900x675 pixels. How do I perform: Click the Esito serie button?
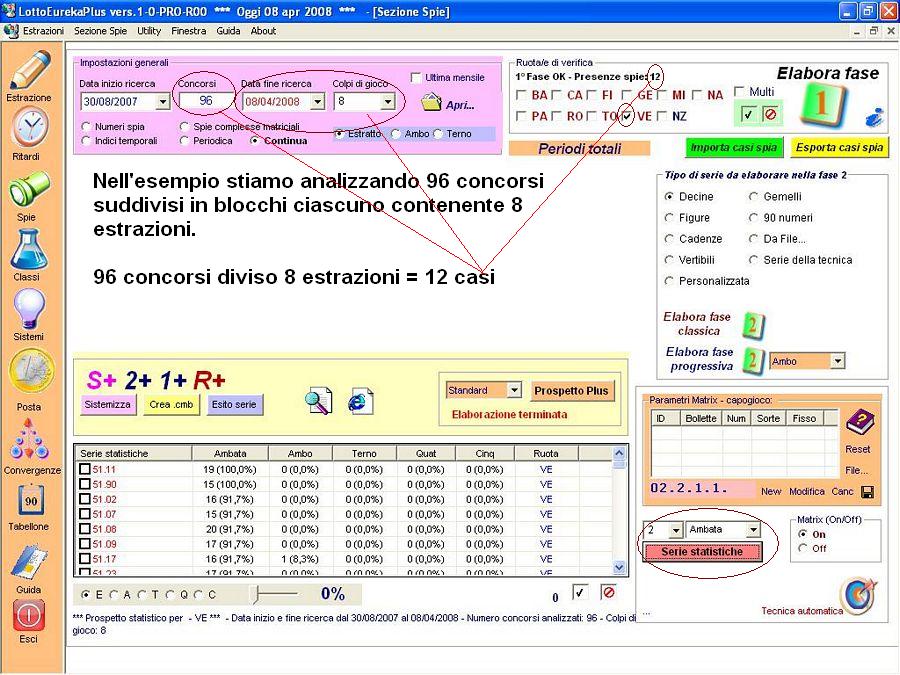pyautogui.click(x=234, y=404)
